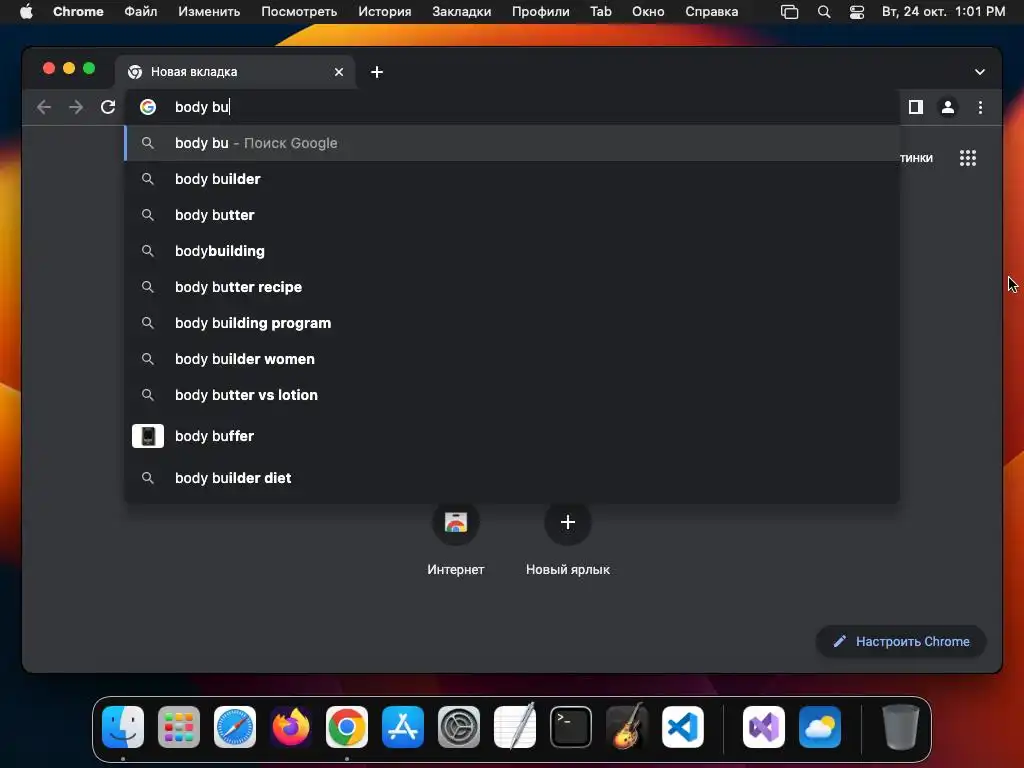Open the Справка menu
The image size is (1024, 768).
pyautogui.click(x=712, y=11)
